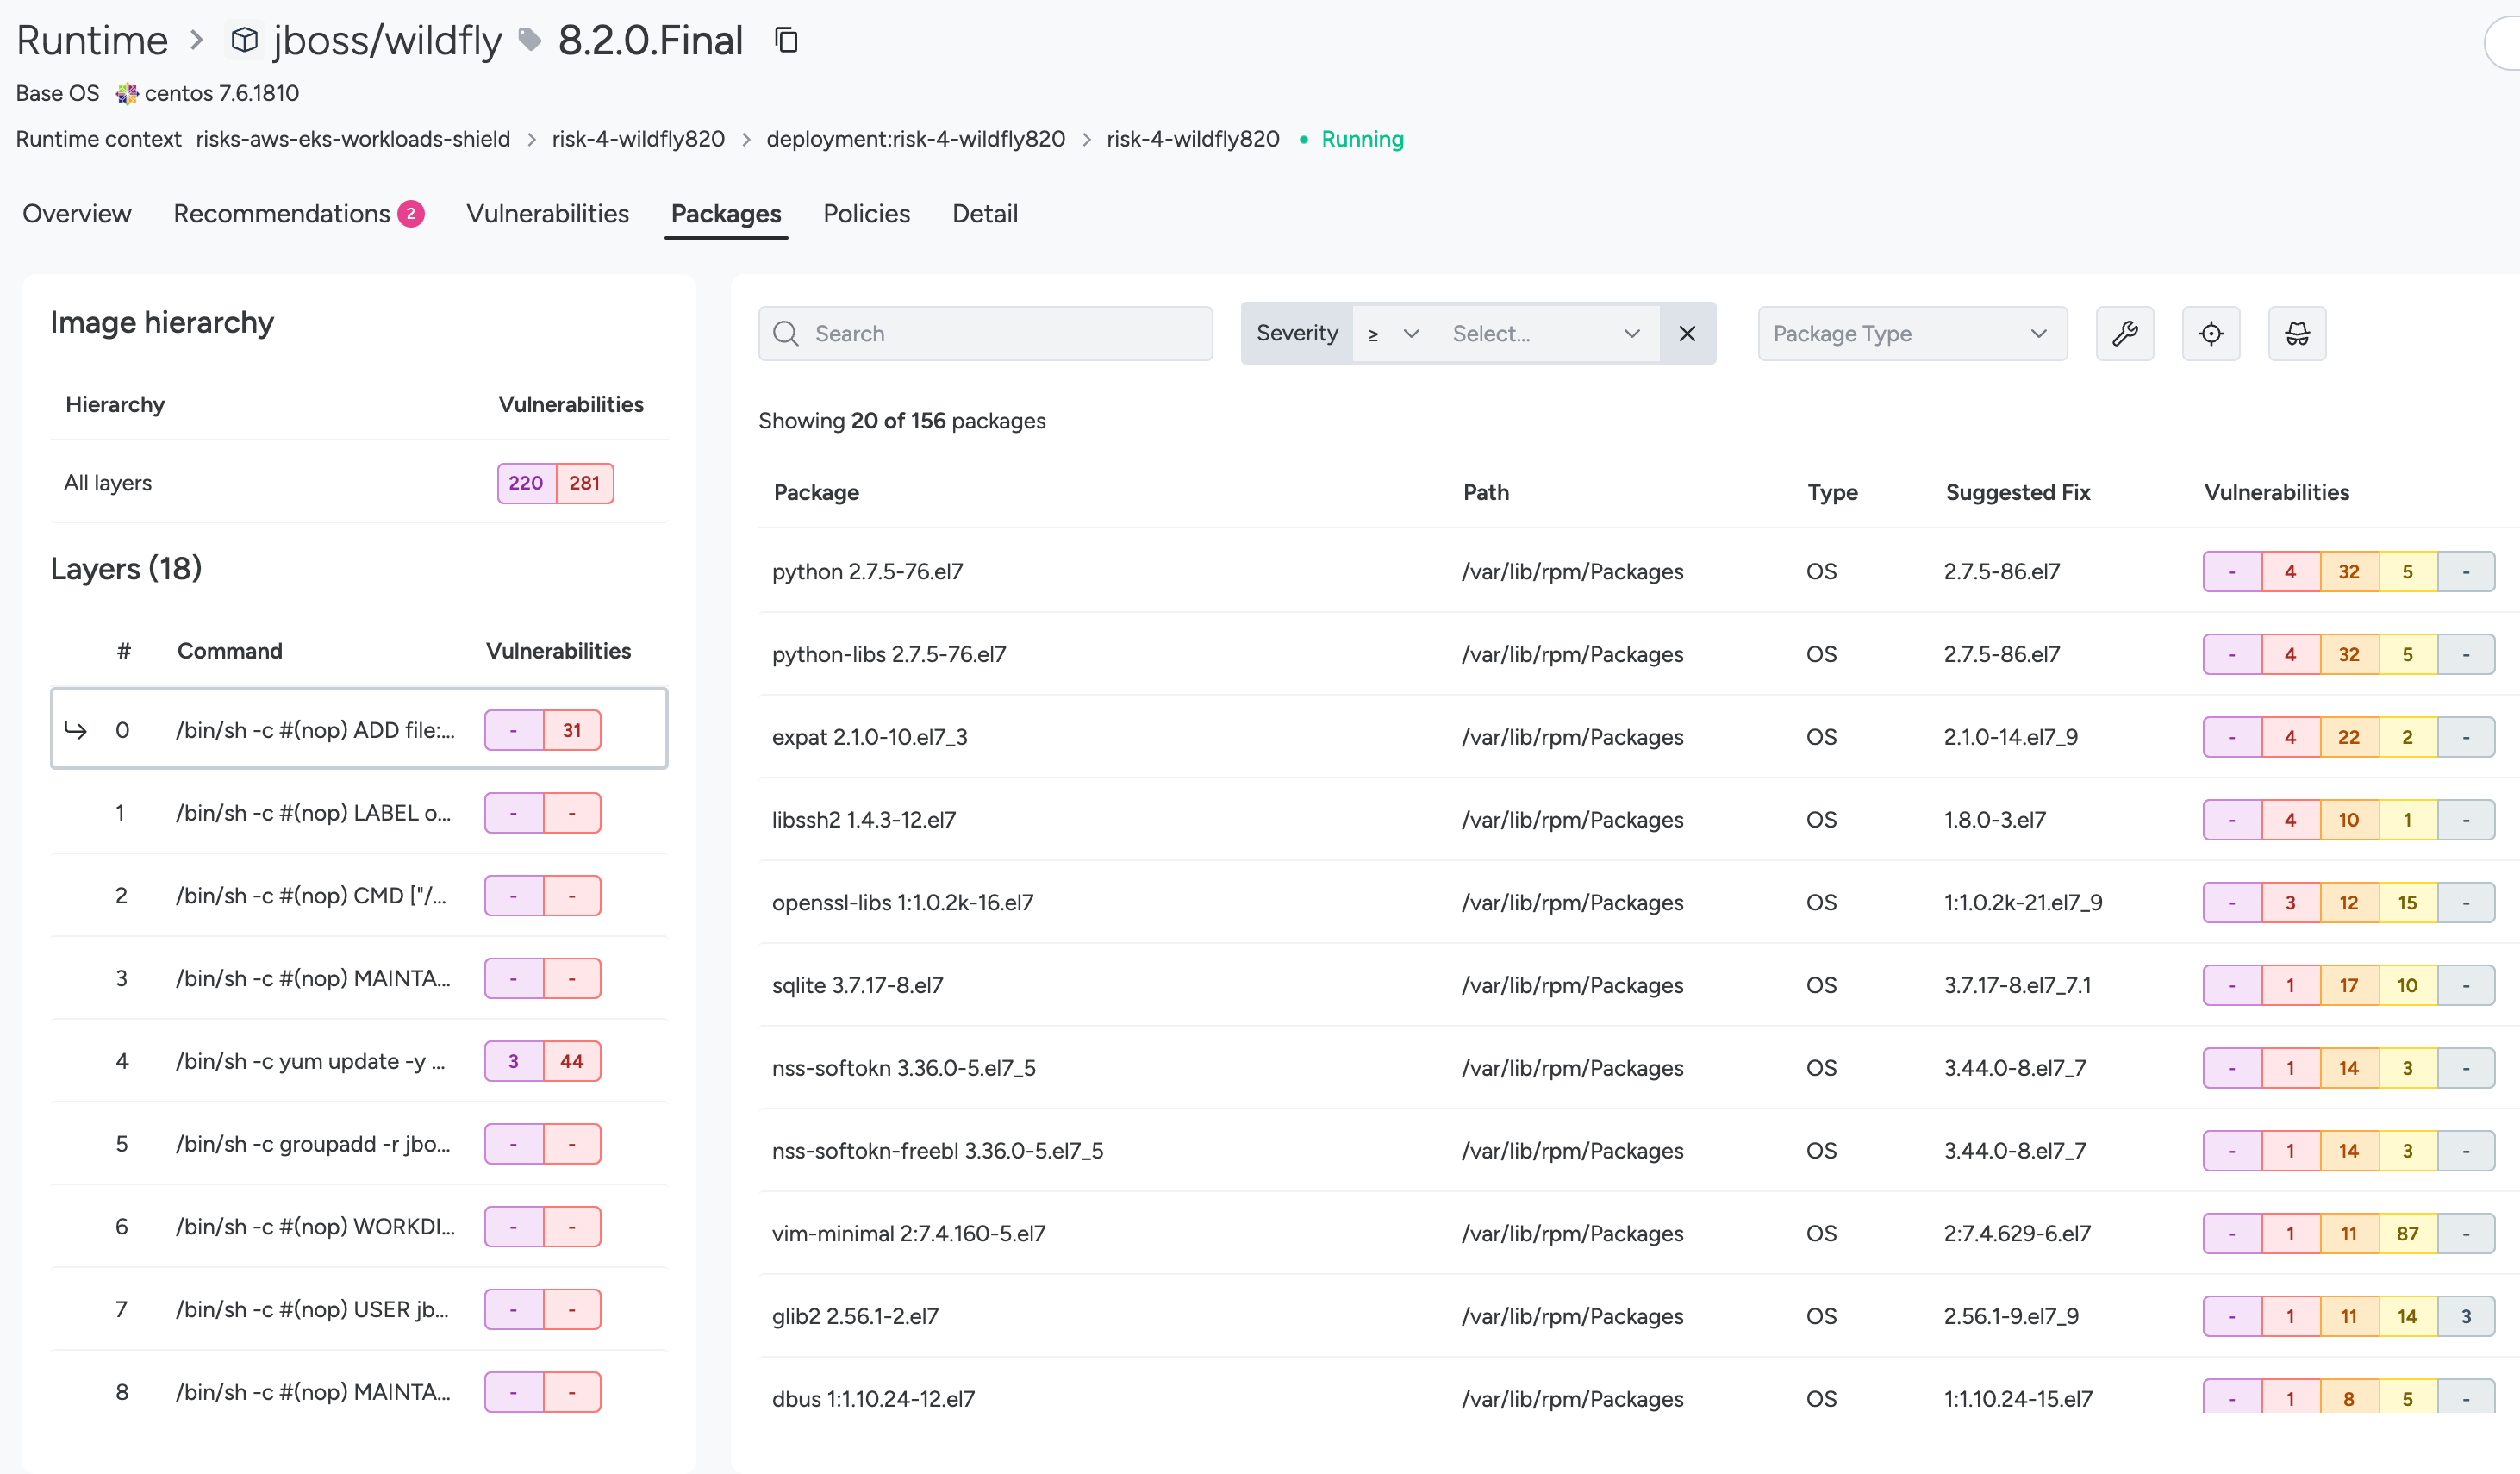Click suggested fix 1.8.0-3.el7 for libssh2
This screenshot has width=2520, height=1474.
1994,819
